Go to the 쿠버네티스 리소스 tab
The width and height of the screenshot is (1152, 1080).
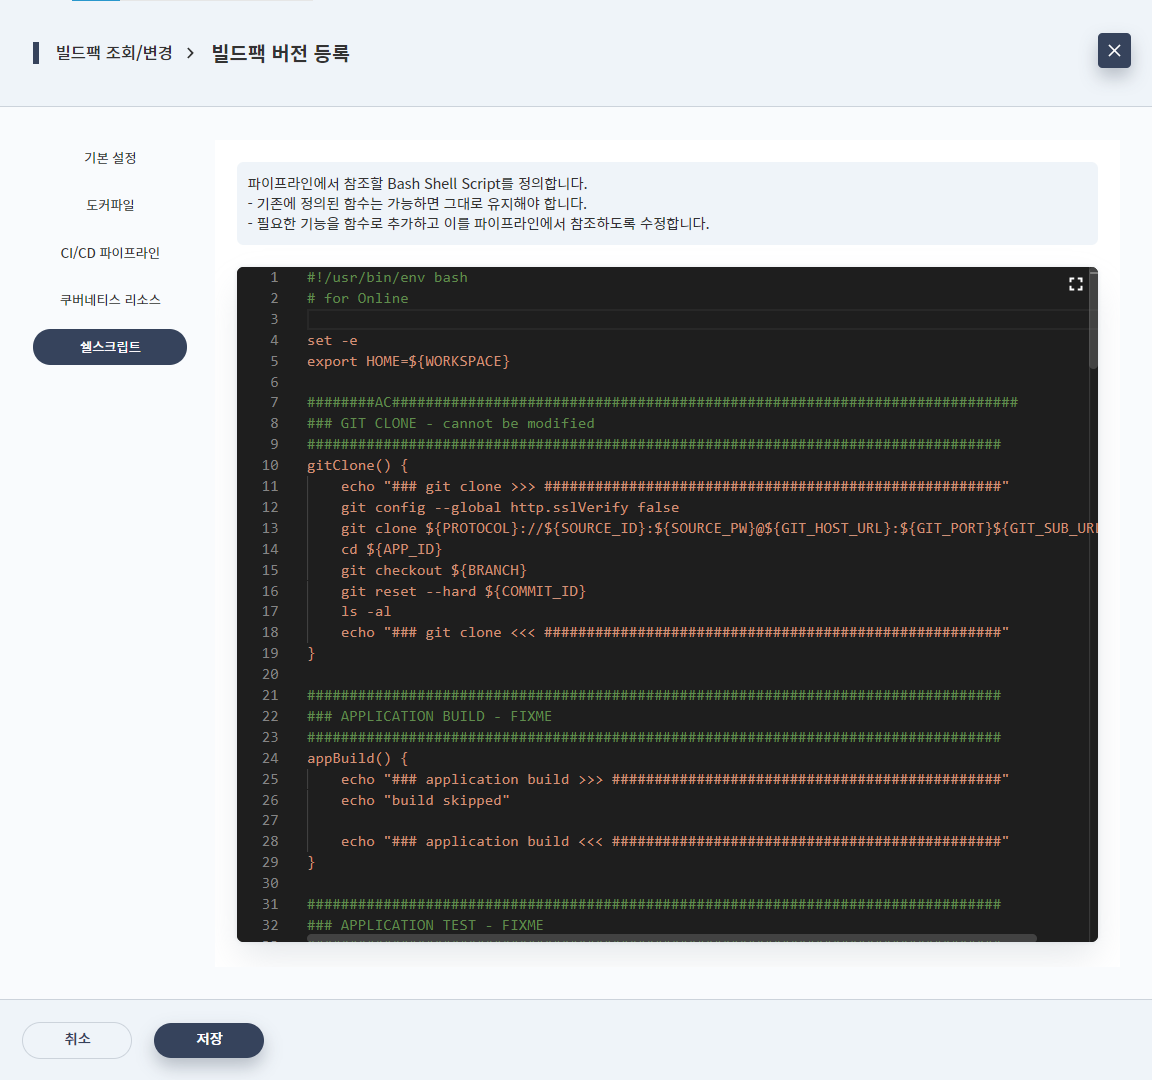click(110, 300)
